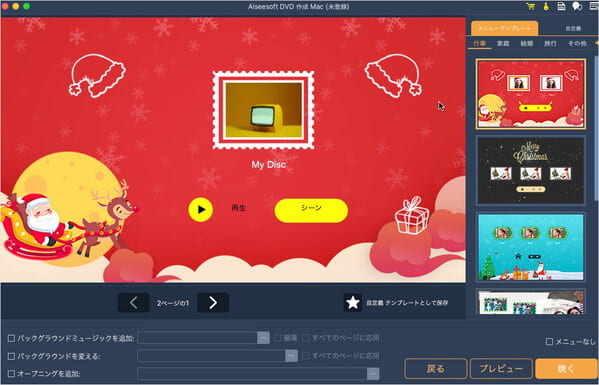Click the 戻る back button
Screen dimensions: 599x385
click(435, 369)
